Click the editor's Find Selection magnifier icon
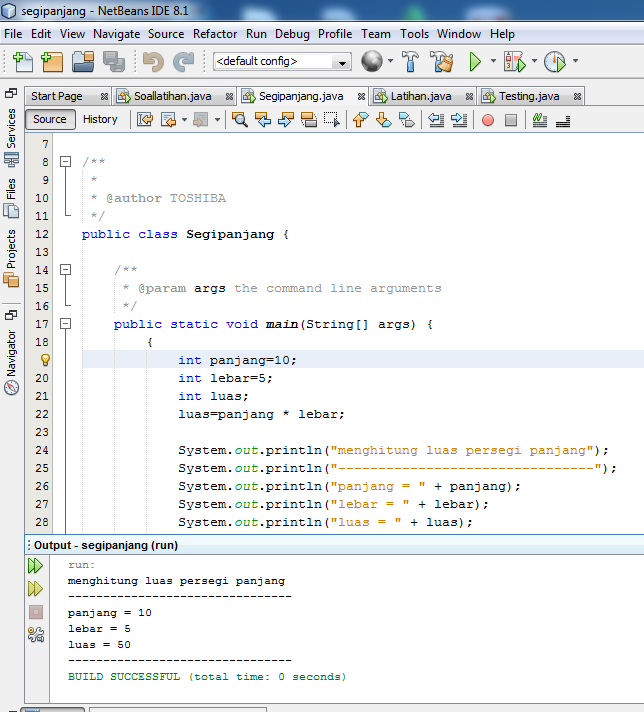Image resolution: width=644 pixels, height=712 pixels. [240, 120]
